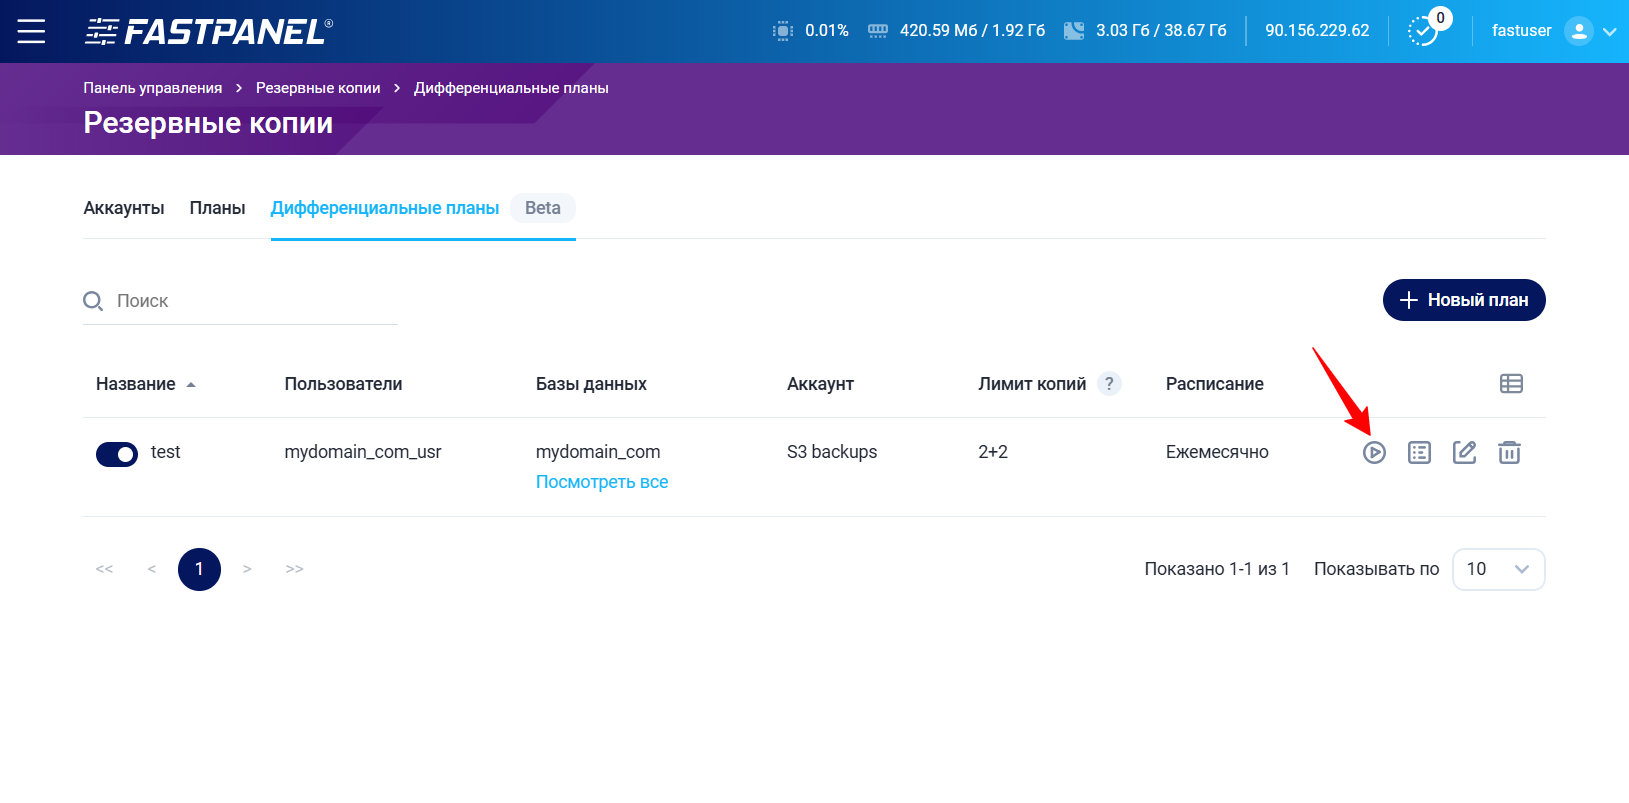This screenshot has width=1629, height=803.
Task: Disable the test plan toggle
Action: coord(117,454)
